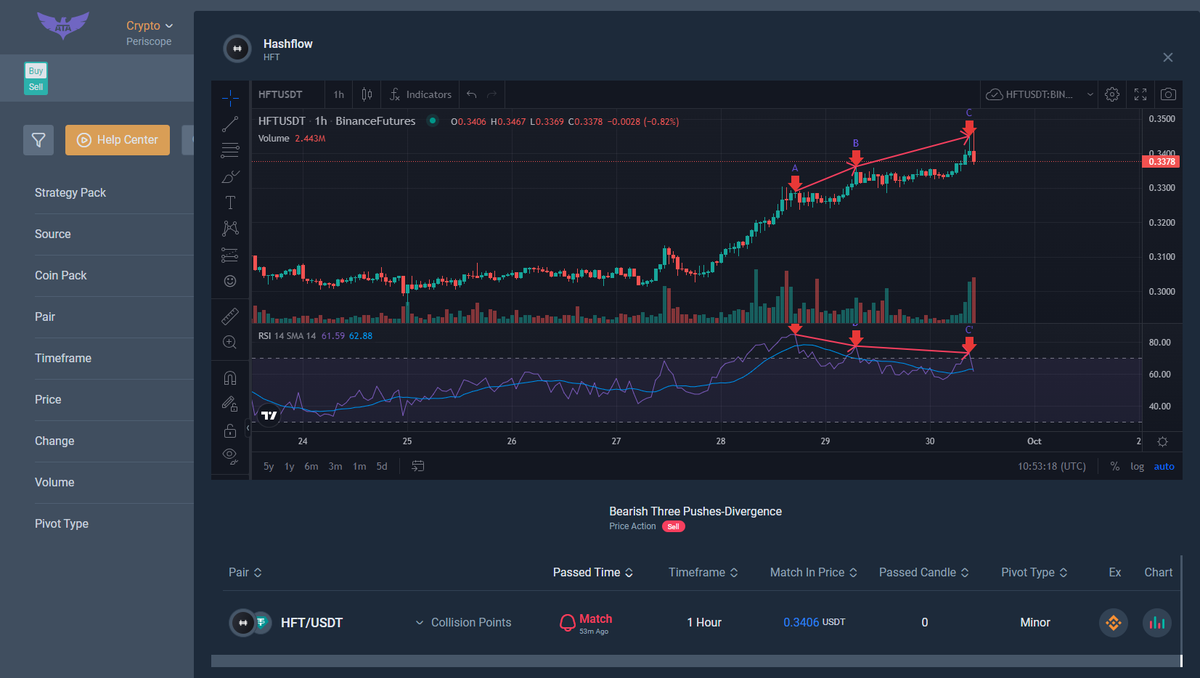Select the 1y time range
The height and width of the screenshot is (678, 1200).
[289, 467]
